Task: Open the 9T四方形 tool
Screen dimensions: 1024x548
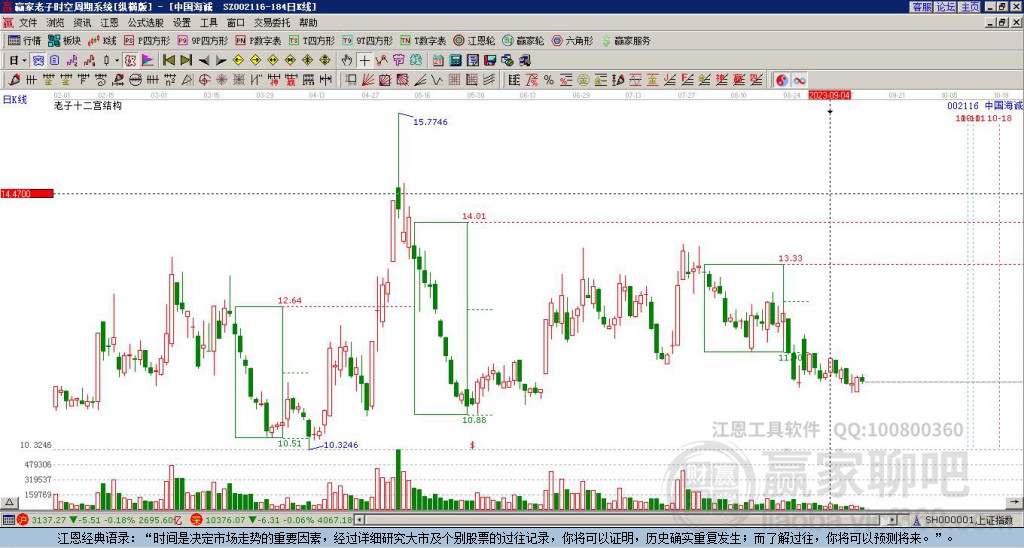Action: 367,40
